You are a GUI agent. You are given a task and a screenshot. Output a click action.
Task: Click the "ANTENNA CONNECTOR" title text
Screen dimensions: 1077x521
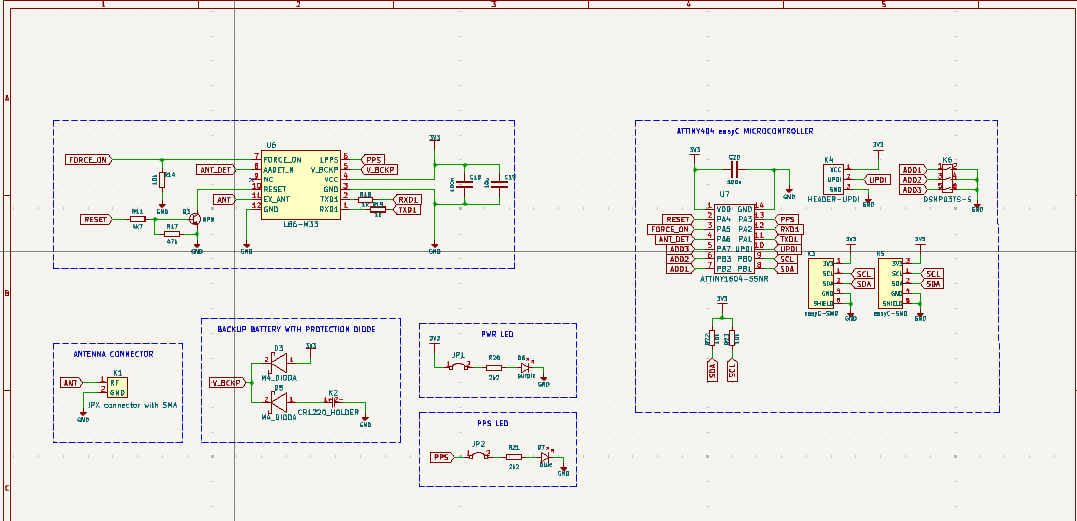[x=113, y=354]
